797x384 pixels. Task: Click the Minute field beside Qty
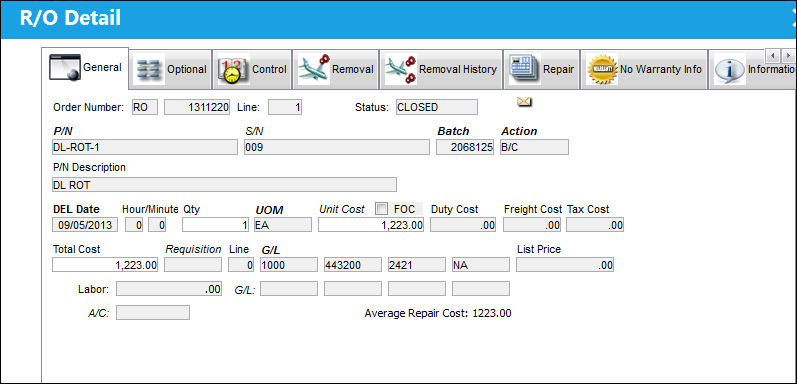[x=157, y=225]
